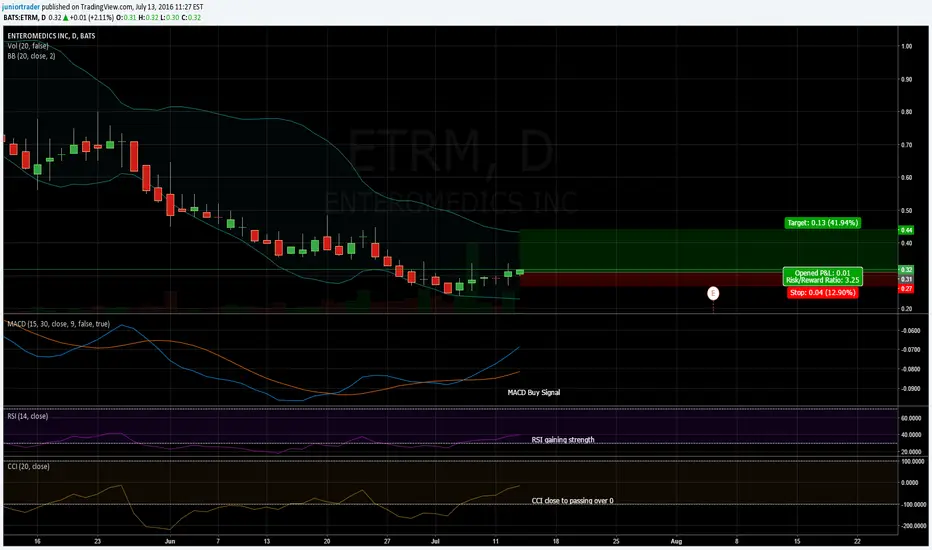Screen dimensions: 932x550
Task: Click the 0.32 current price tag
Action: 906,270
